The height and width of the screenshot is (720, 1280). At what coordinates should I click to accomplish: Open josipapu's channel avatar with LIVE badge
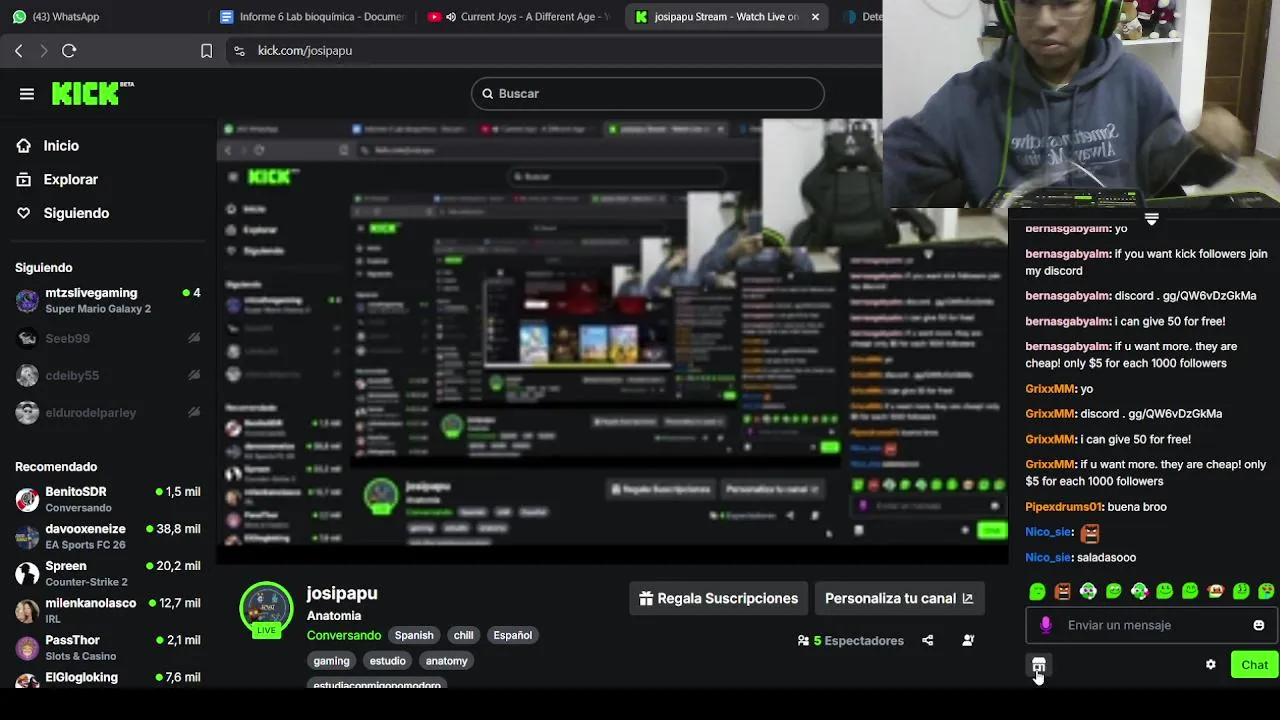[265, 609]
